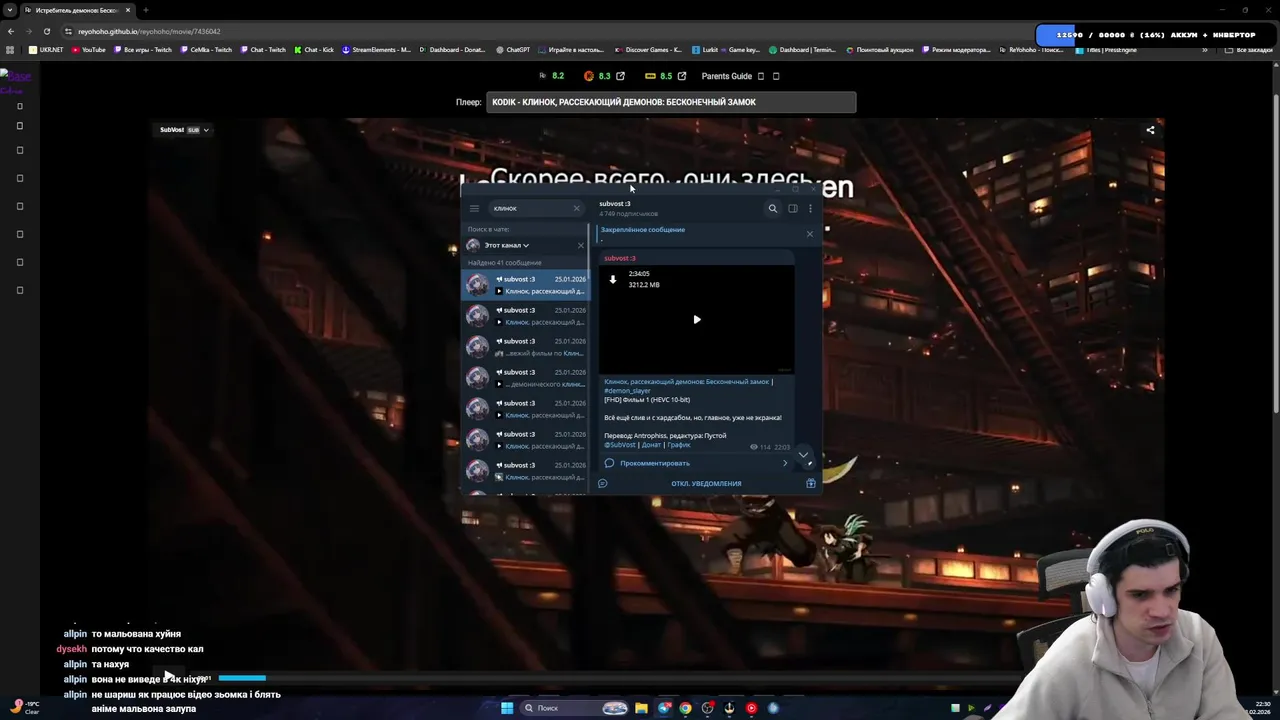Open ChatGPT bookmark

point(513,50)
